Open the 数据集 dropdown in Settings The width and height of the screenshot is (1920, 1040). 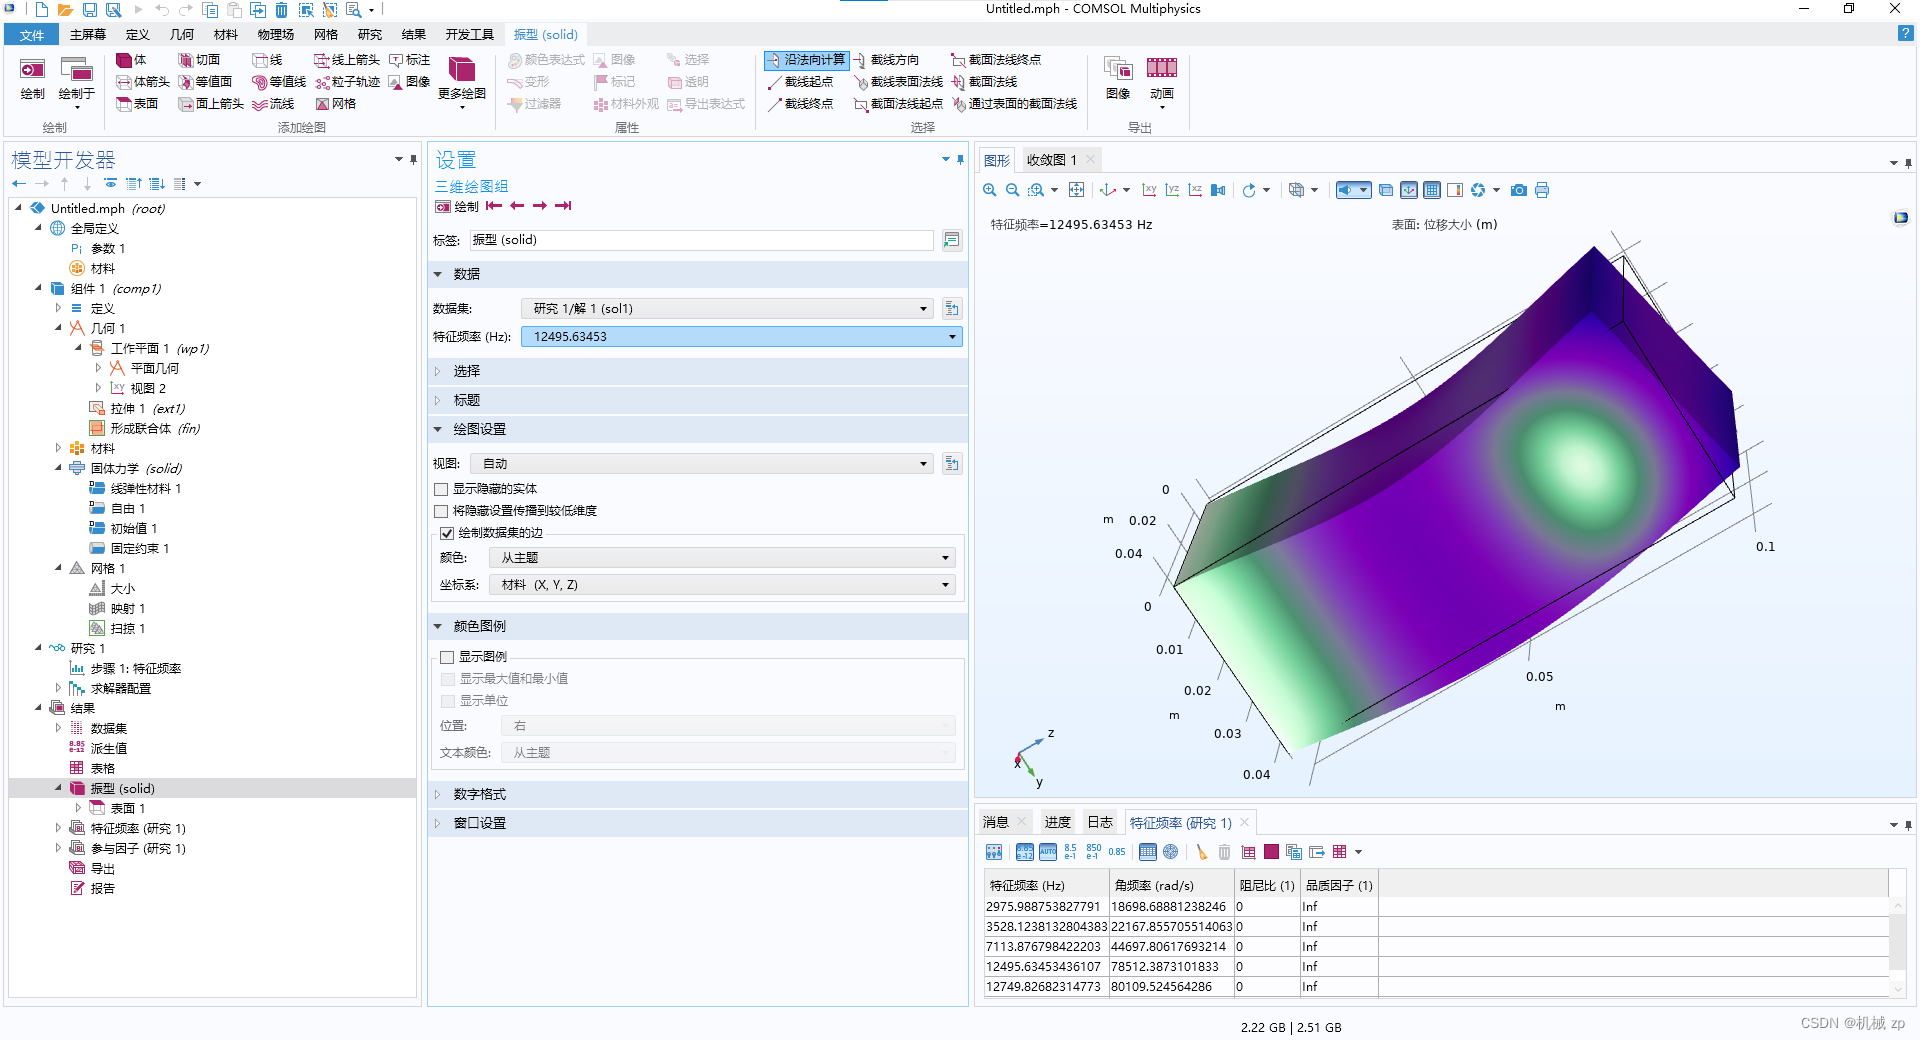point(922,308)
